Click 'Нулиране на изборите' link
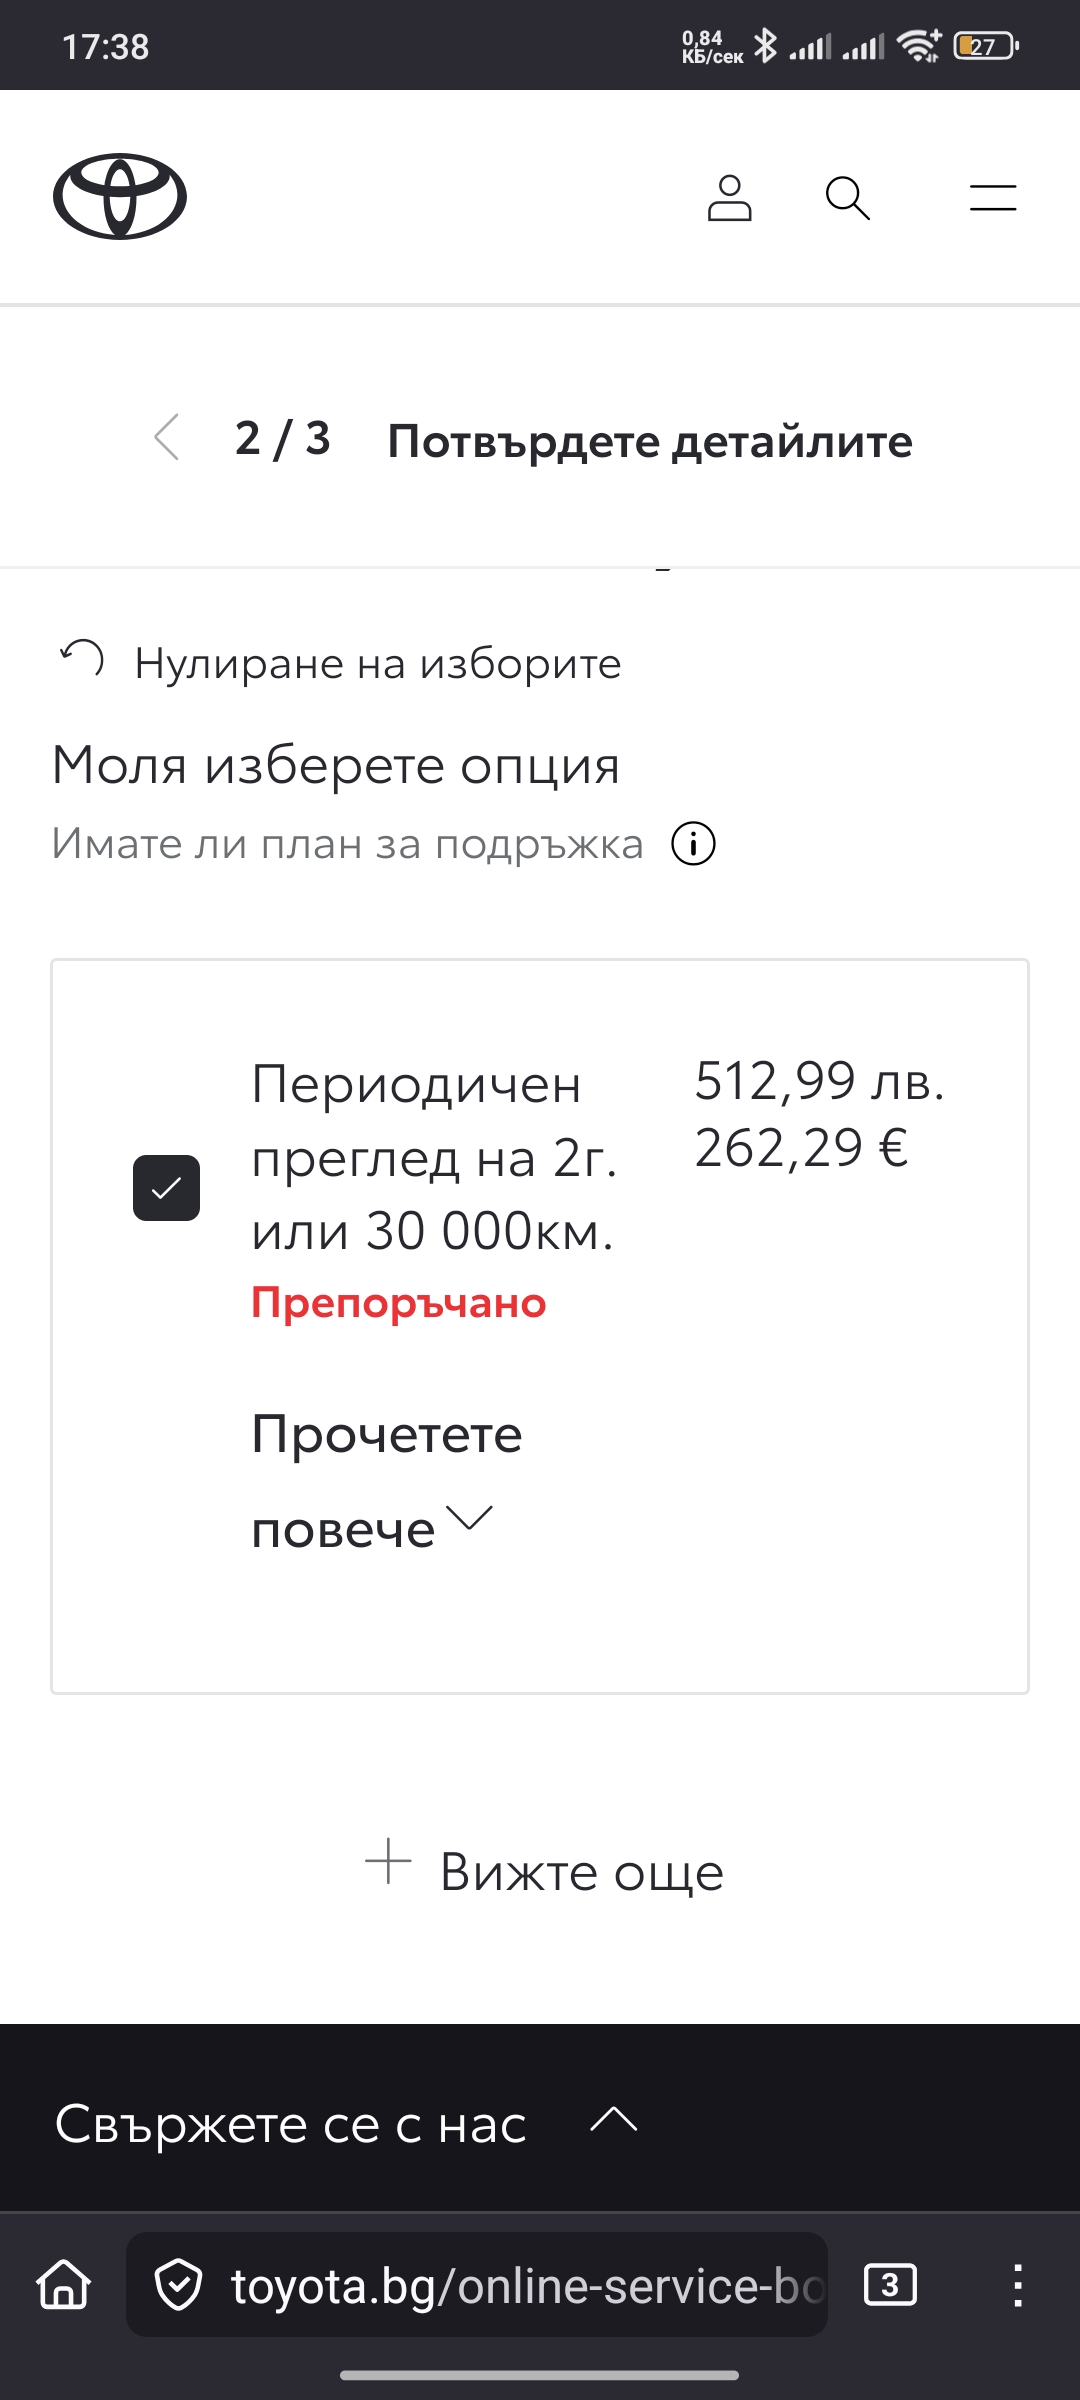 click(x=377, y=661)
